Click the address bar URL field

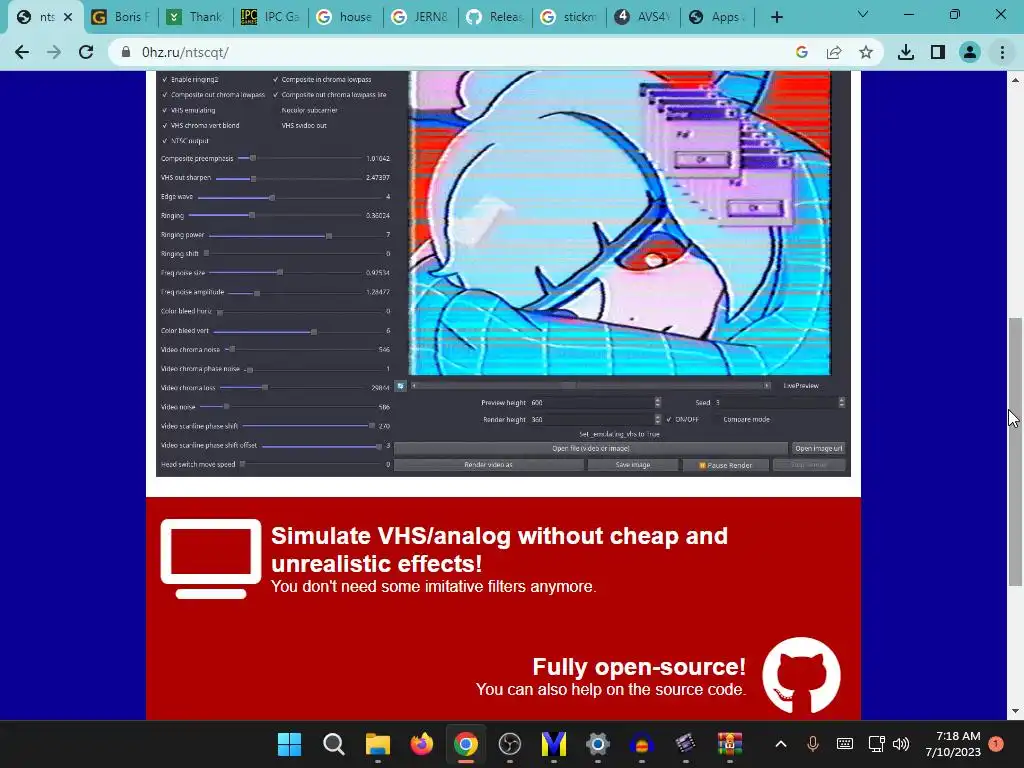[457, 52]
